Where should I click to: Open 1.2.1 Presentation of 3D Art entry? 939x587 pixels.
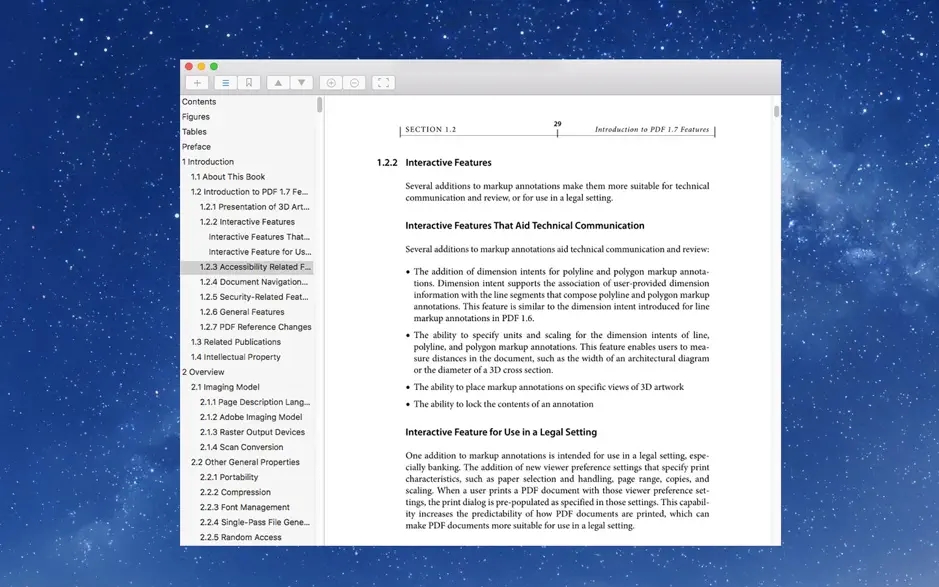[255, 207]
